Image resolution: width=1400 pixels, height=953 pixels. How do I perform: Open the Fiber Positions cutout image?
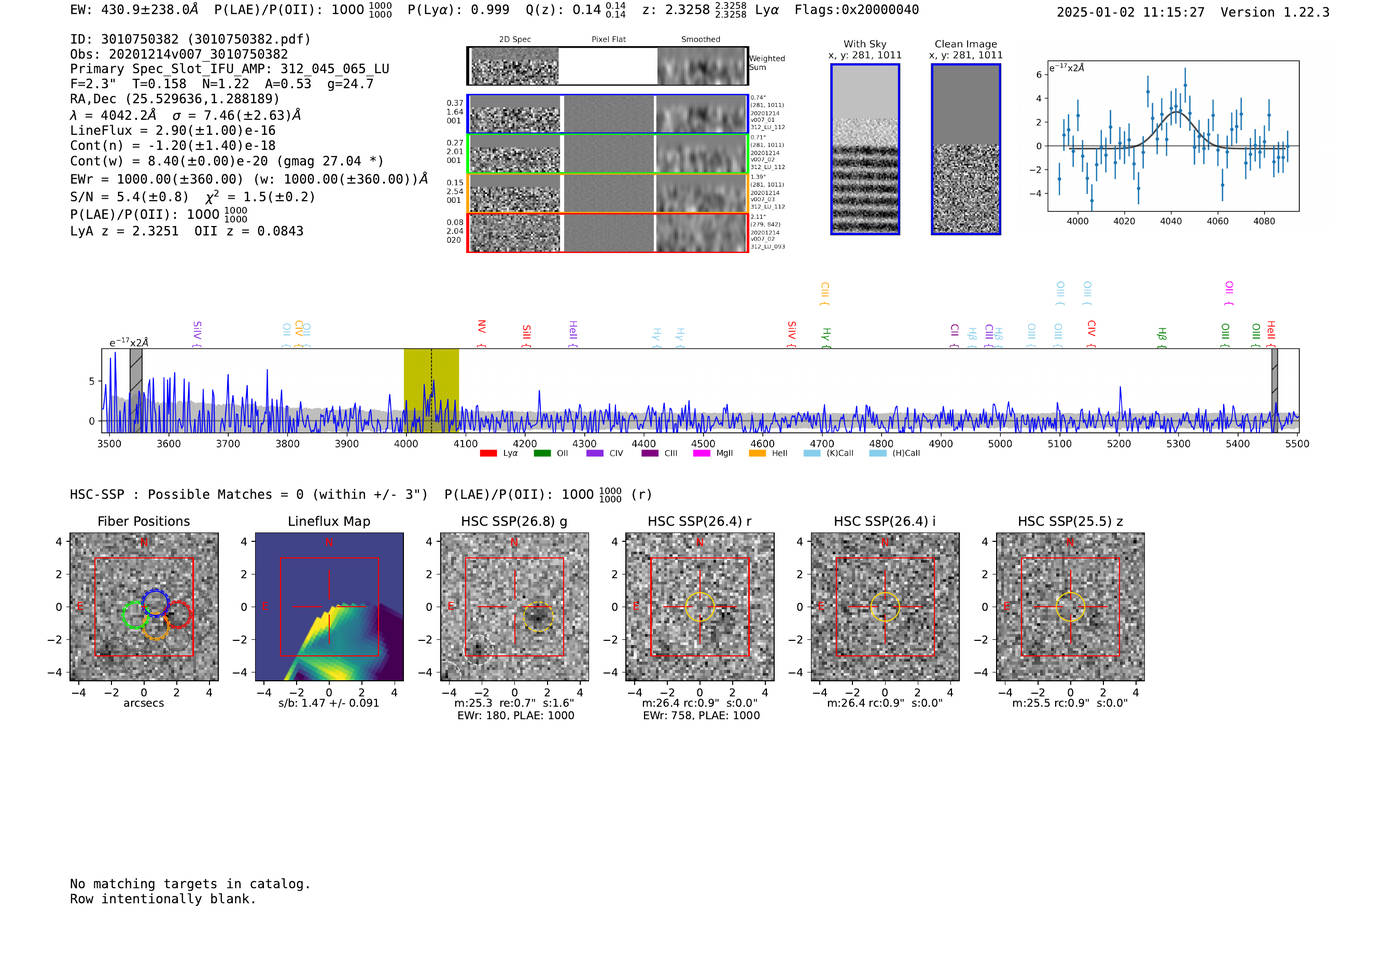[x=144, y=607]
